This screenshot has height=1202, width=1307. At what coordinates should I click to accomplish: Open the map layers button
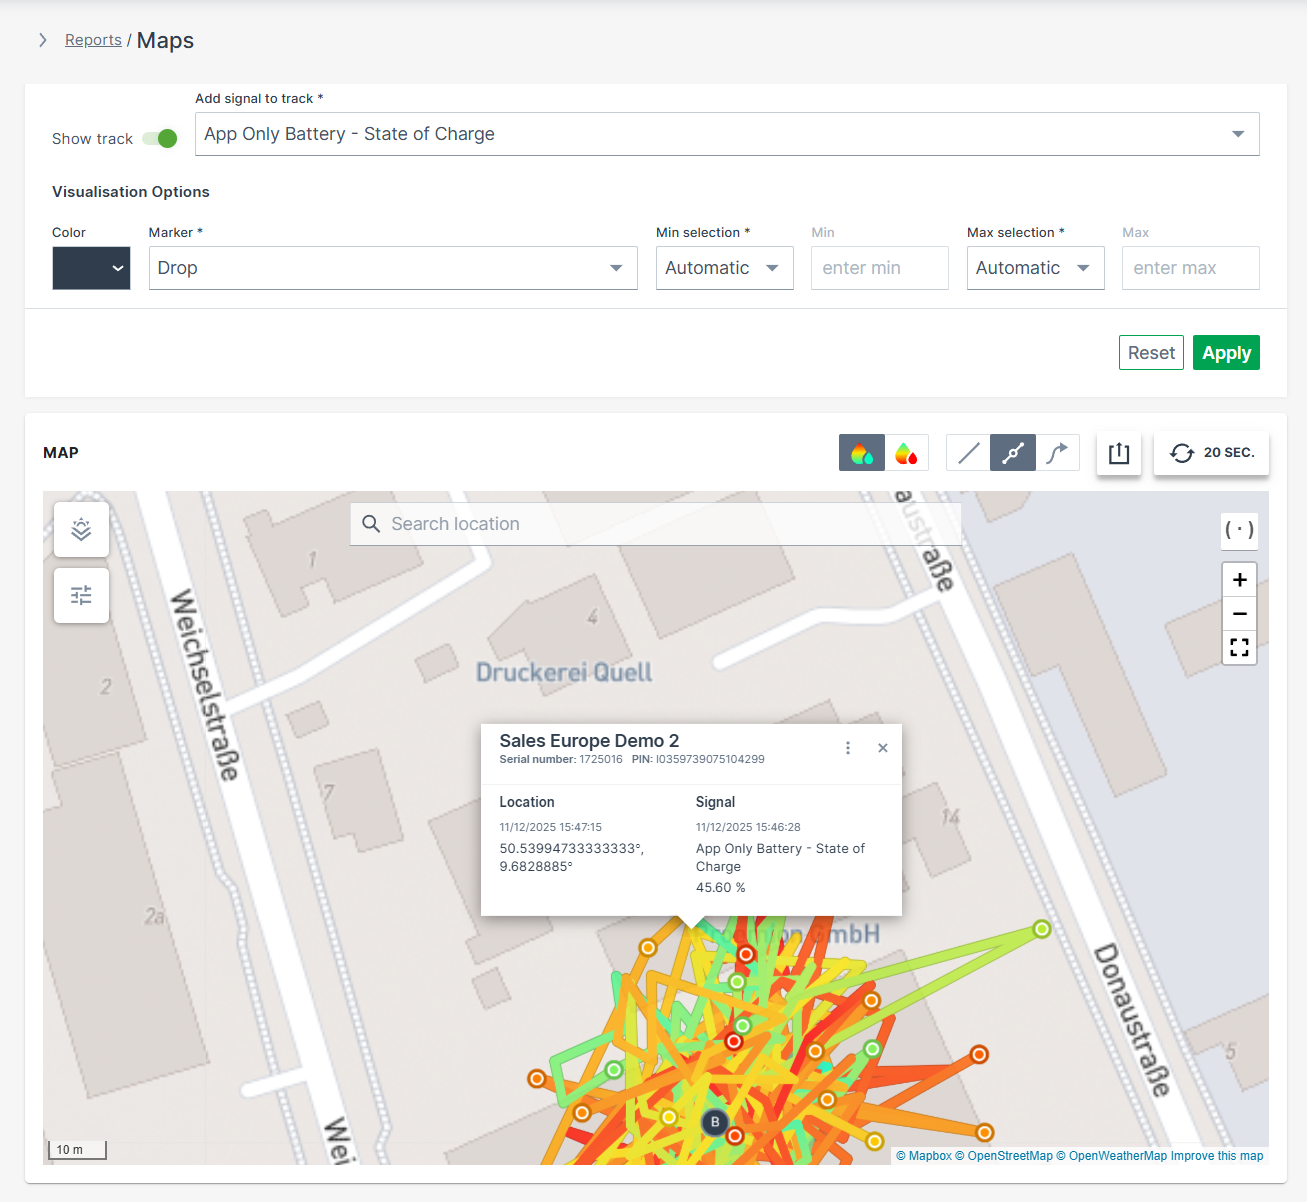(81, 529)
